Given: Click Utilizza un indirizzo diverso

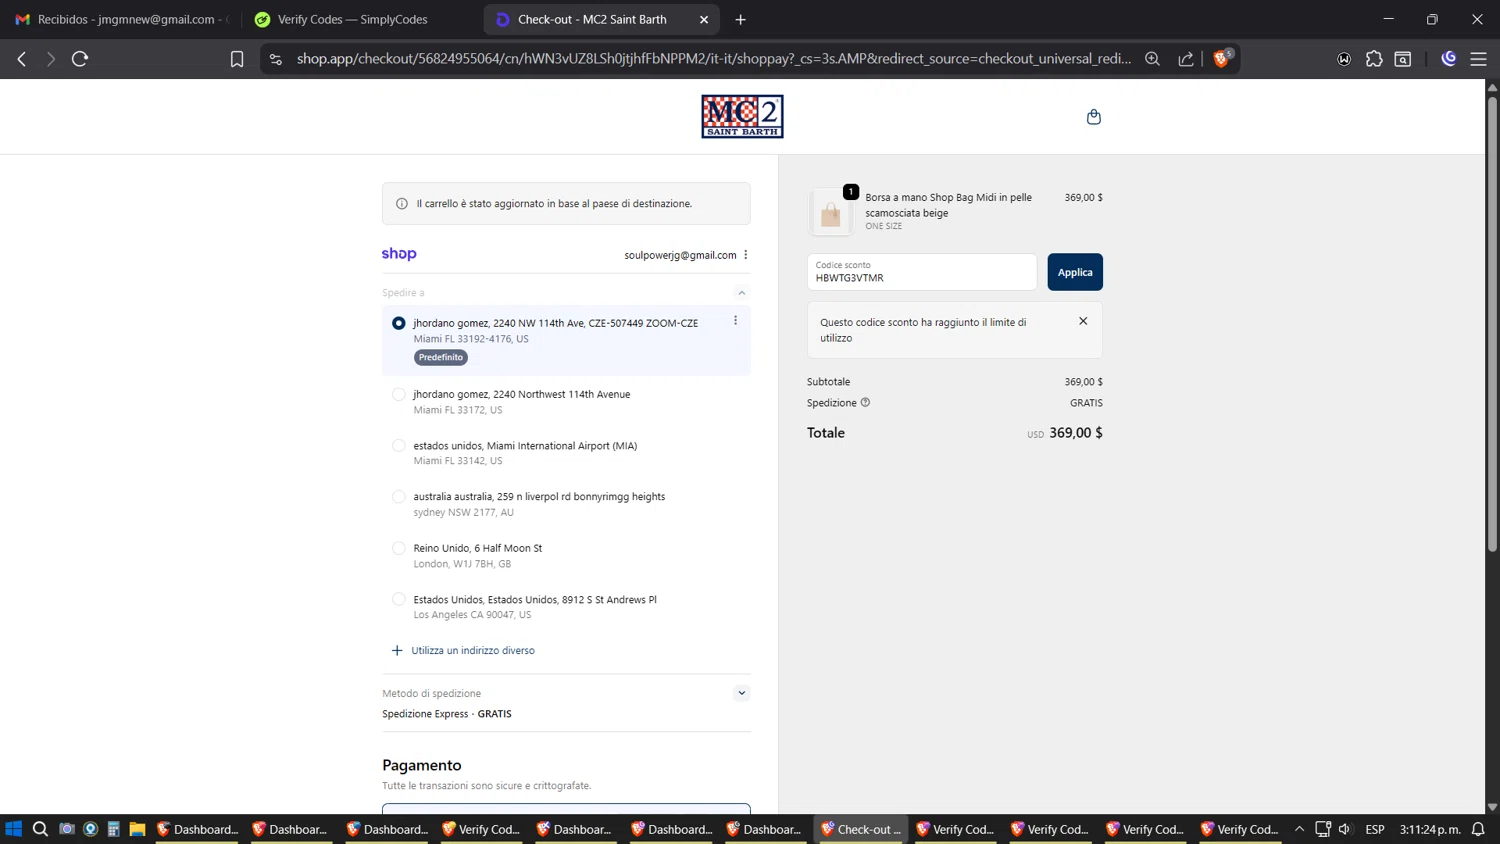Looking at the screenshot, I should 473,651.
